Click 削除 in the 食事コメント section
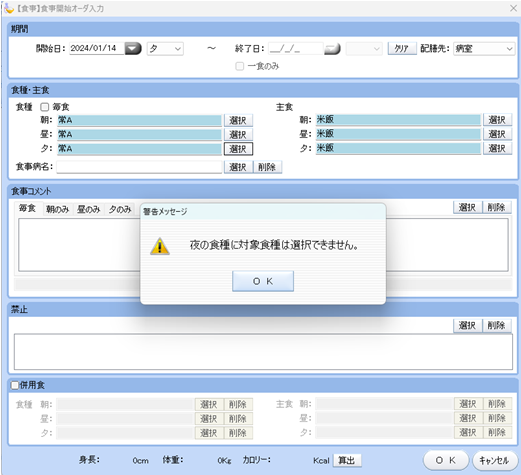 [x=496, y=207]
